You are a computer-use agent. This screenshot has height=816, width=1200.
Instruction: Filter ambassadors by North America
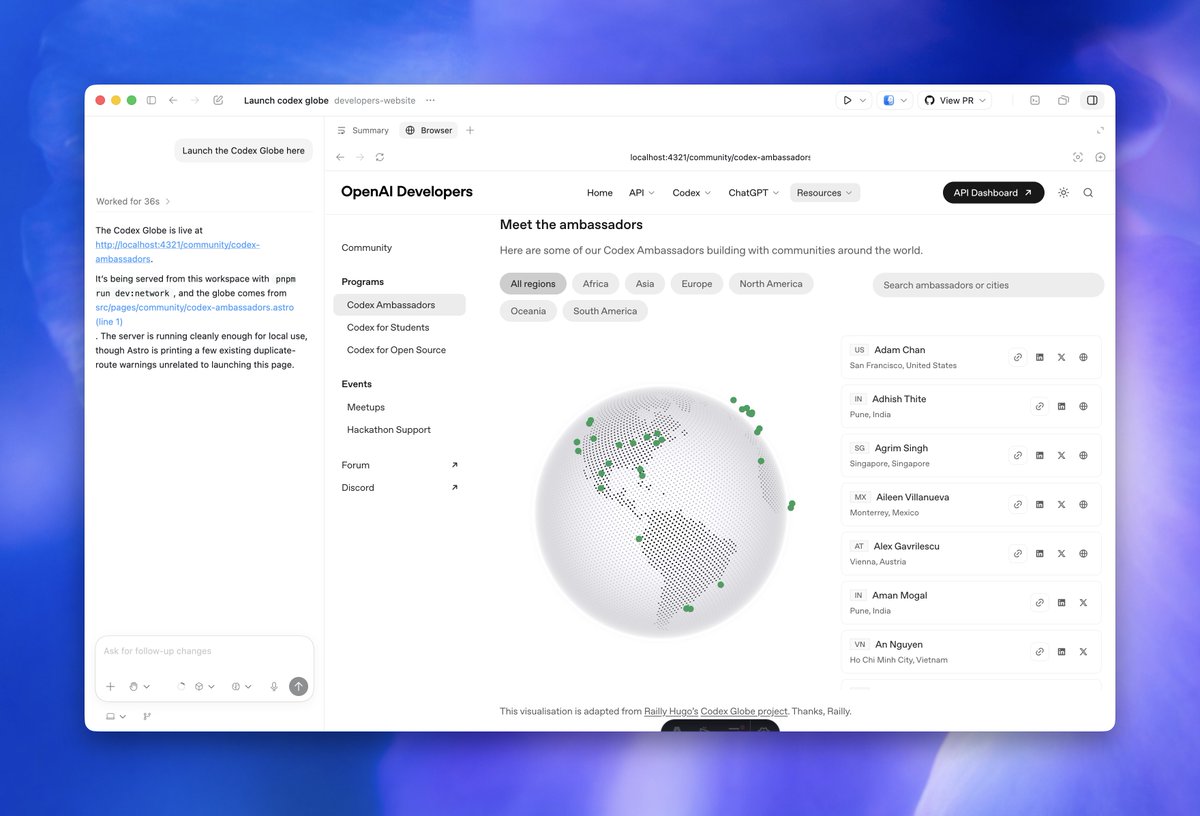click(771, 284)
